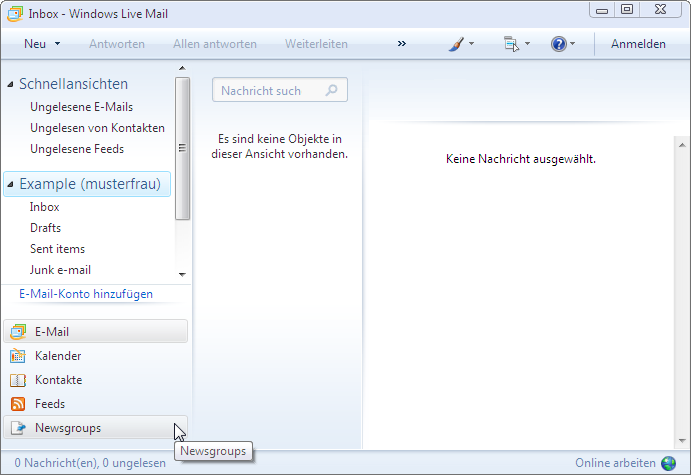This screenshot has width=691, height=475.
Task: Expand the help icon dropdown arrow
Action: pyautogui.click(x=572, y=44)
